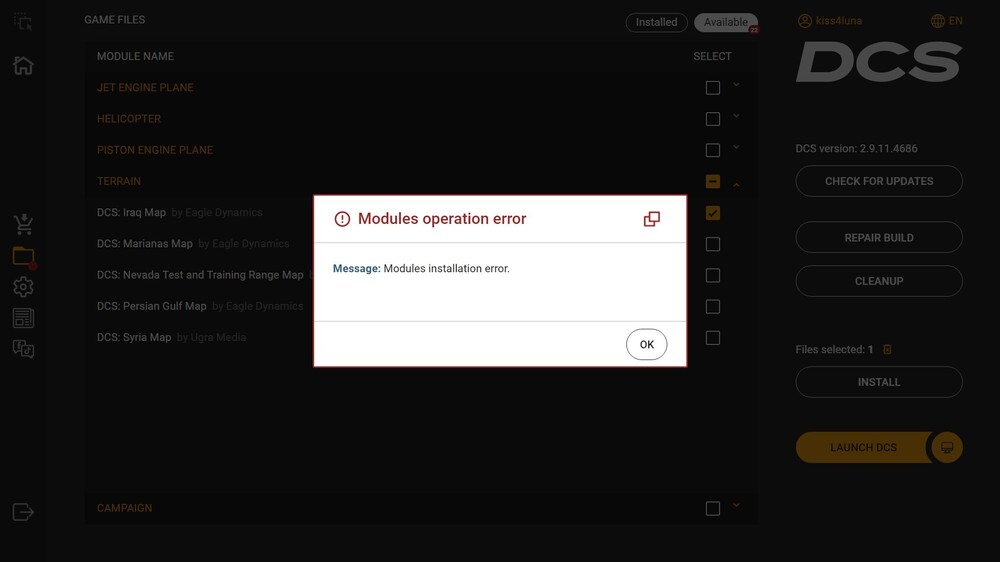The height and width of the screenshot is (562, 1000).
Task: Open the forum chat sidebar icon
Action: coord(24,349)
